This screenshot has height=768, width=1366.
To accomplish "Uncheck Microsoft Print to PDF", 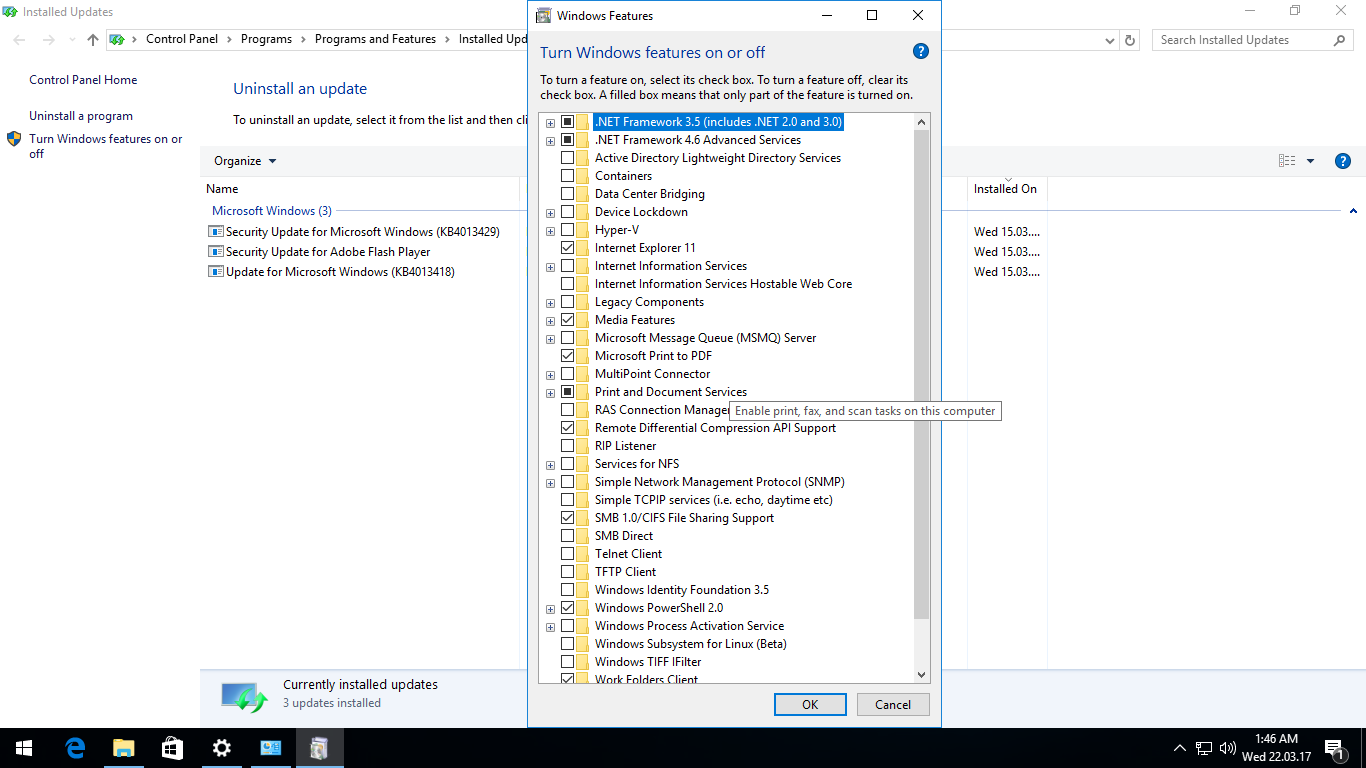I will pos(568,356).
